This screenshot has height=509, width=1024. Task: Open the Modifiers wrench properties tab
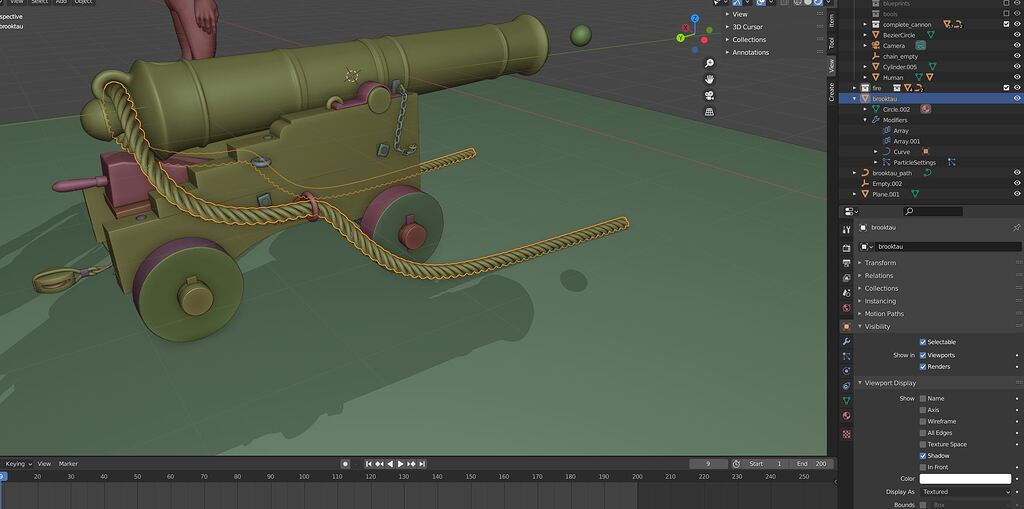[846, 341]
